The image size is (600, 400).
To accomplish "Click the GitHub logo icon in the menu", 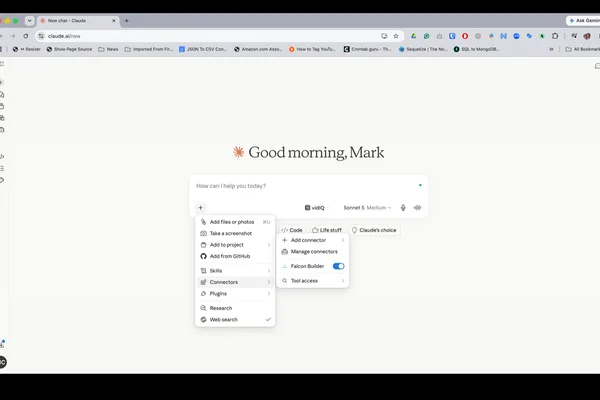I will (204, 256).
